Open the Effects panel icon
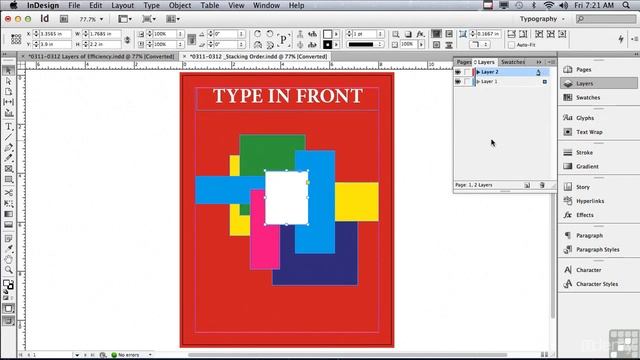The height and width of the screenshot is (360, 640). (x=568, y=215)
